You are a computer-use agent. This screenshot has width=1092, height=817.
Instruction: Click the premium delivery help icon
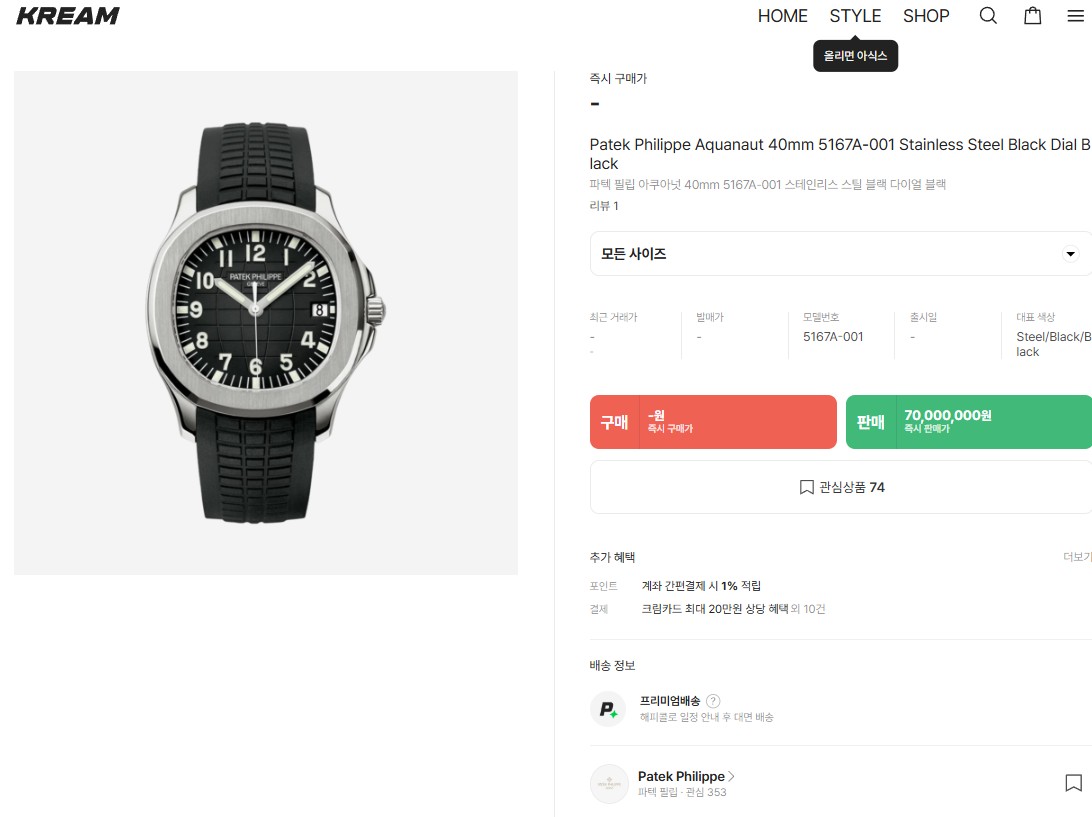click(713, 701)
